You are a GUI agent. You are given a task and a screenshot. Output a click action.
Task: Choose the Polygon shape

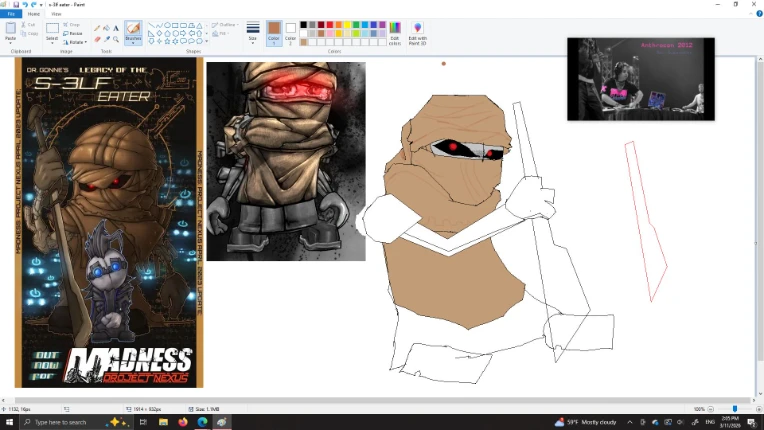(191, 25)
